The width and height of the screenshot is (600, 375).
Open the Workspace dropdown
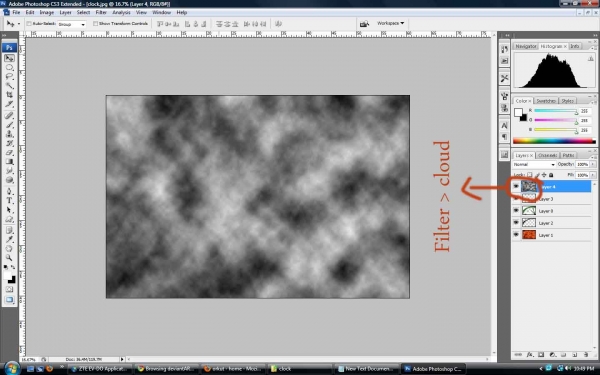tap(390, 23)
